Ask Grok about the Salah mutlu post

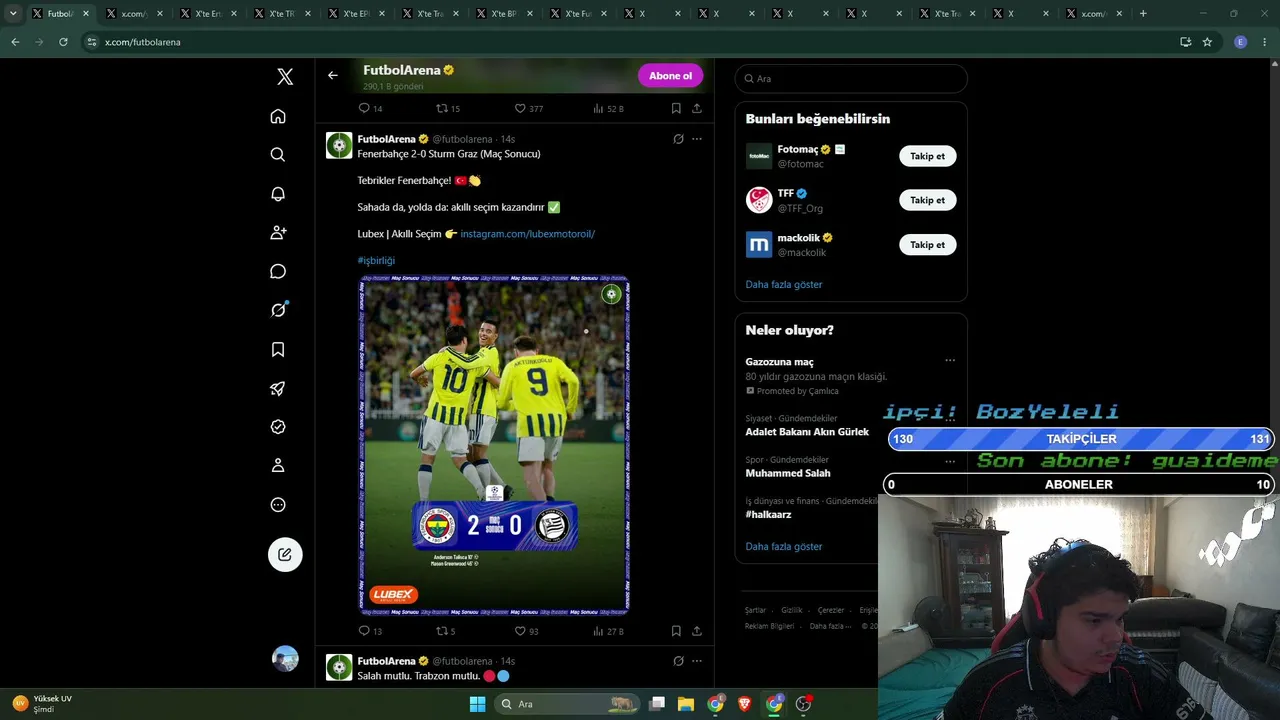(678, 661)
